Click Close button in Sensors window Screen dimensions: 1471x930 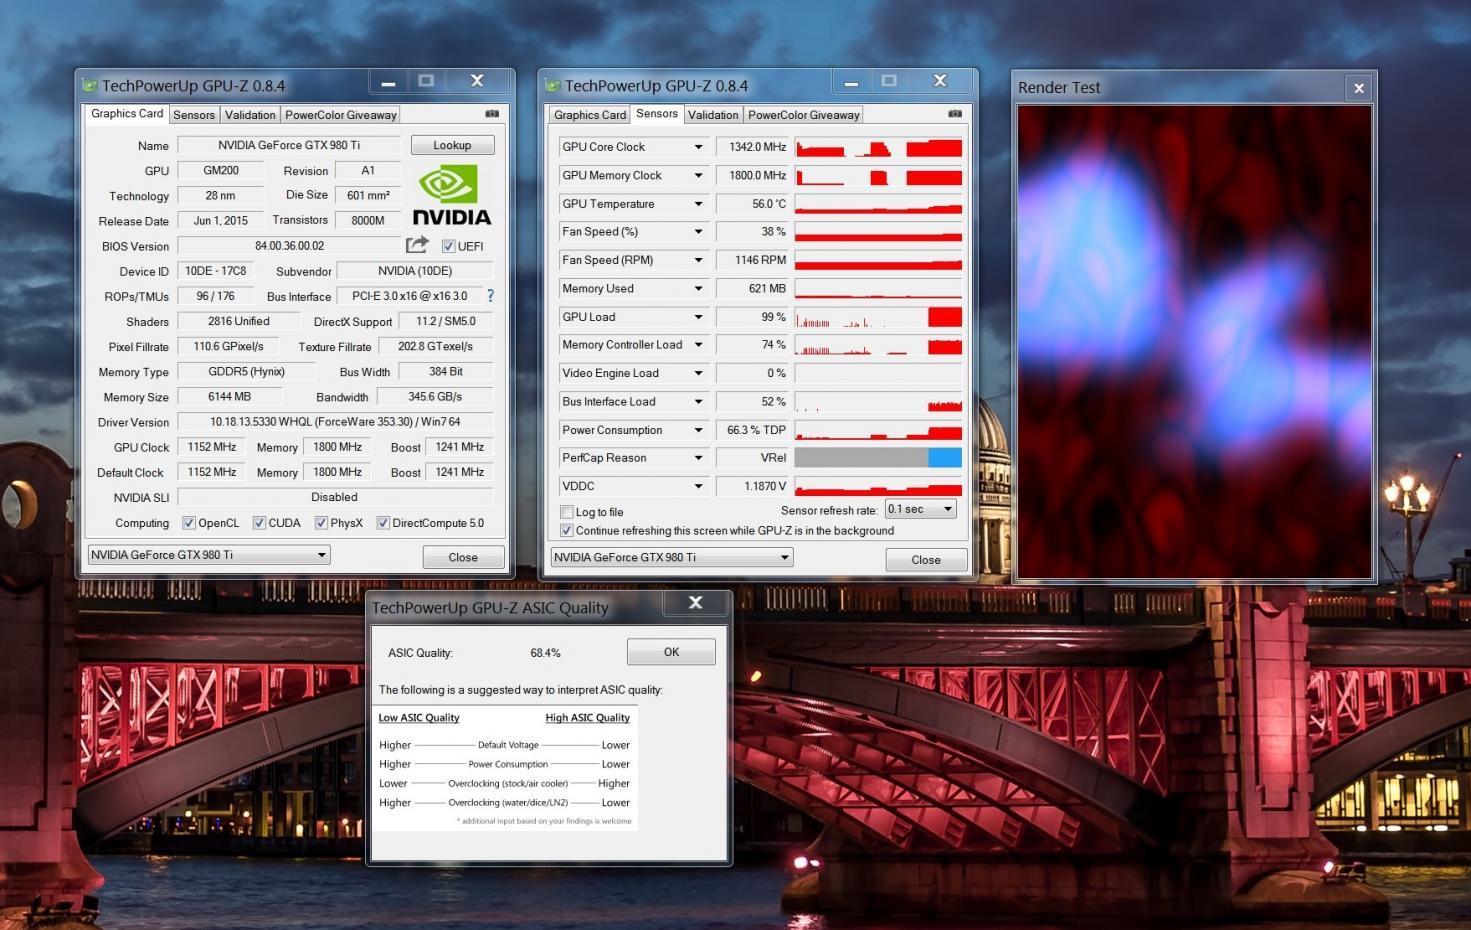pos(926,560)
